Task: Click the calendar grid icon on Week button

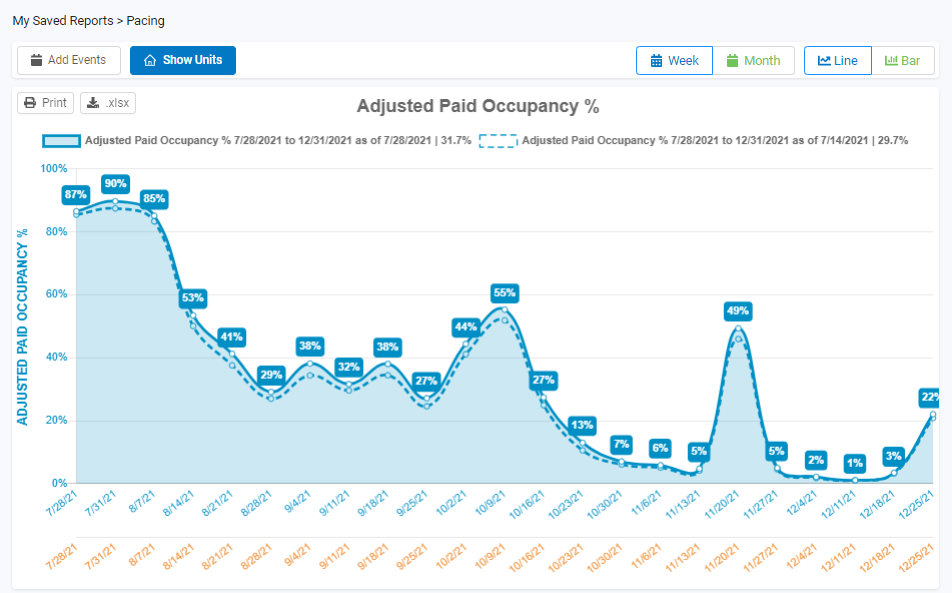Action: pyautogui.click(x=657, y=60)
